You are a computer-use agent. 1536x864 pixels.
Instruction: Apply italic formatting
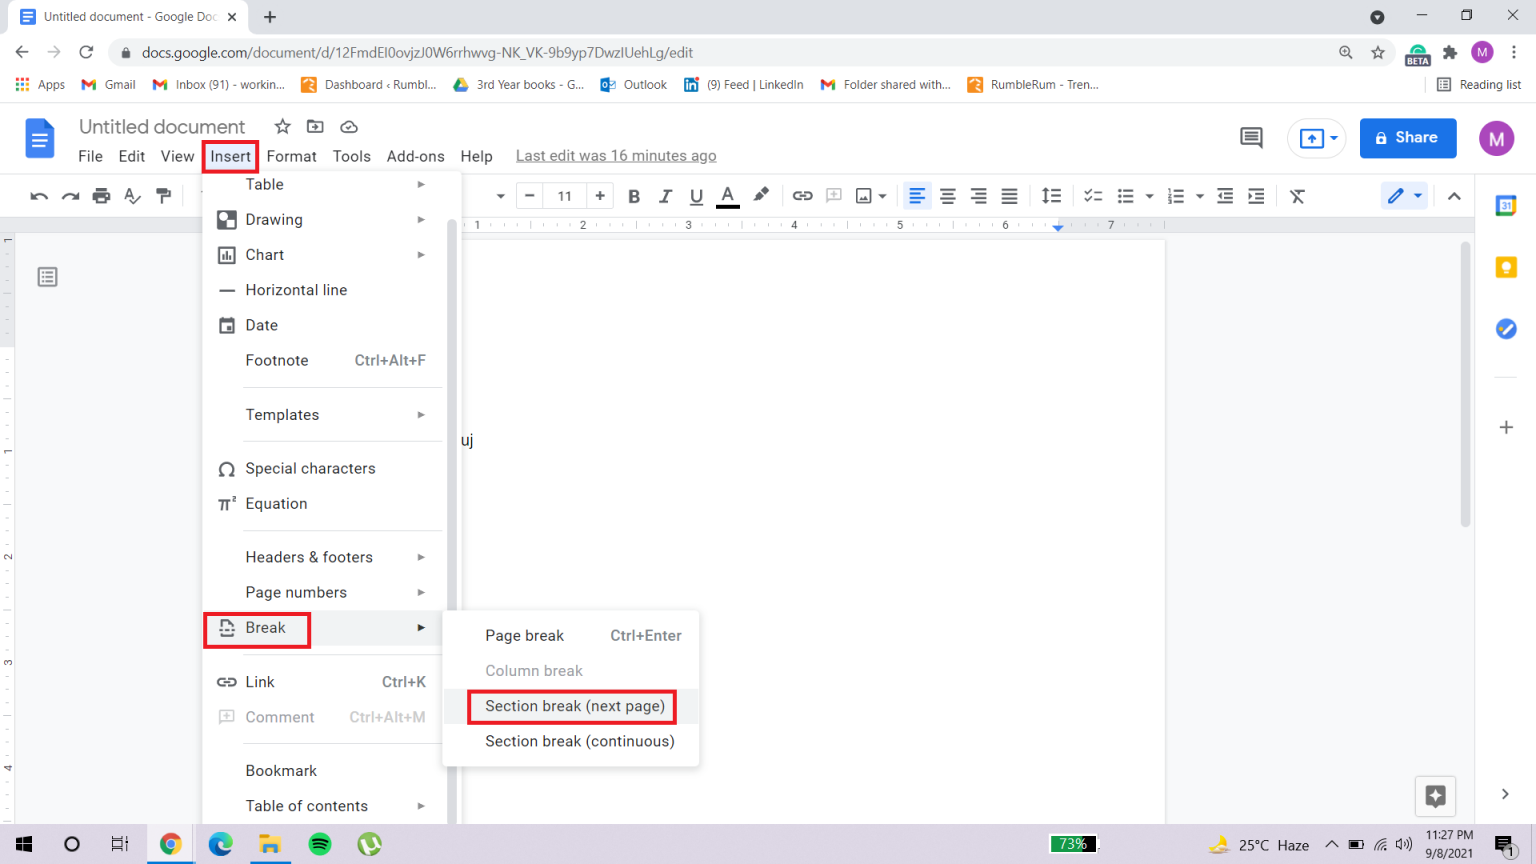665,195
